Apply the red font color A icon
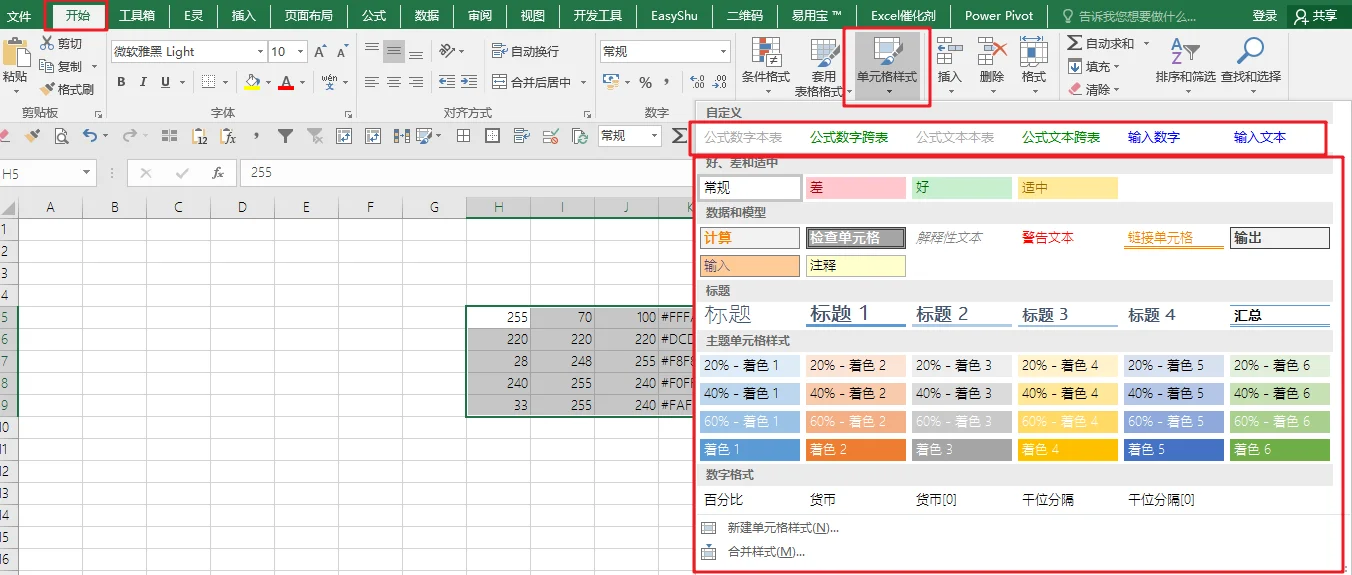1352x575 pixels. (287, 82)
